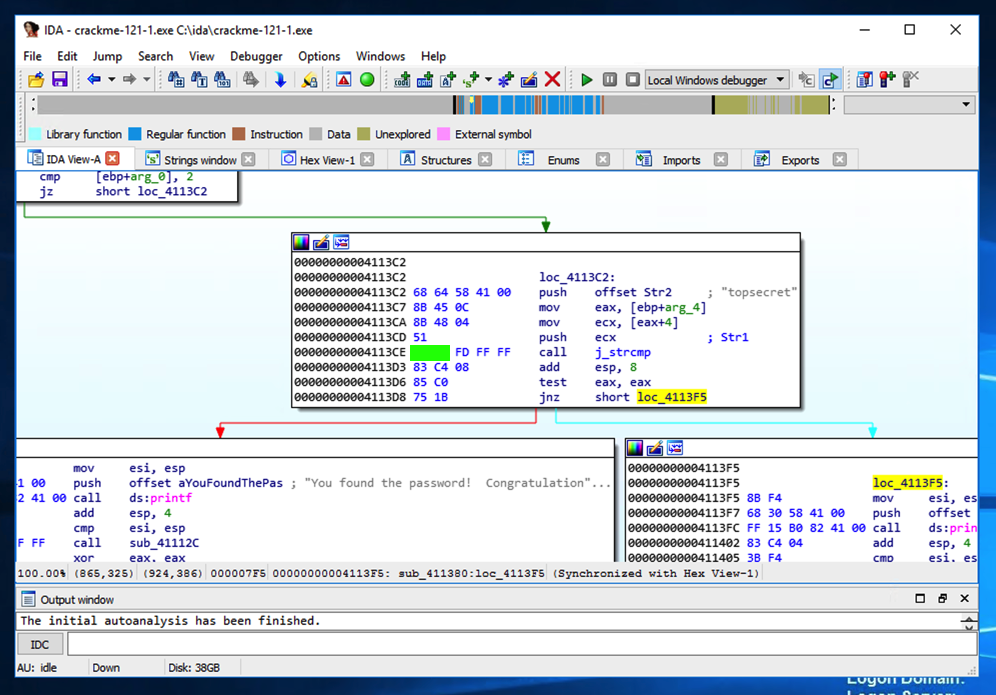The width and height of the screenshot is (996, 695).
Task: Click the Regular function color swatch
Action: click(x=135, y=134)
